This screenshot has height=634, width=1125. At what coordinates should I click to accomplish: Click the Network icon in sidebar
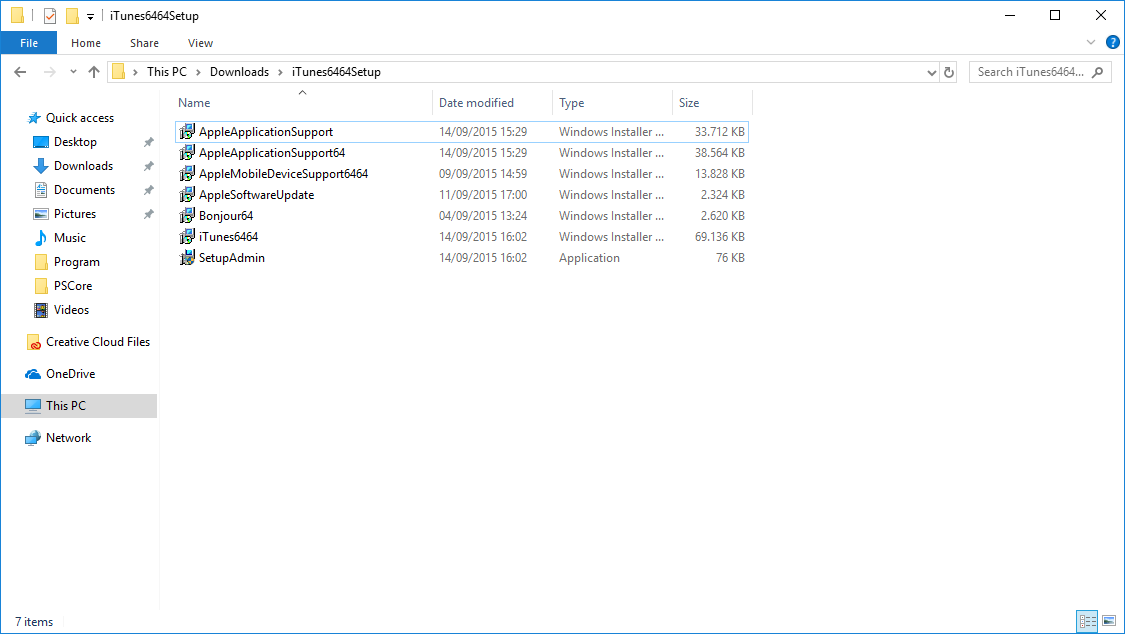point(33,438)
